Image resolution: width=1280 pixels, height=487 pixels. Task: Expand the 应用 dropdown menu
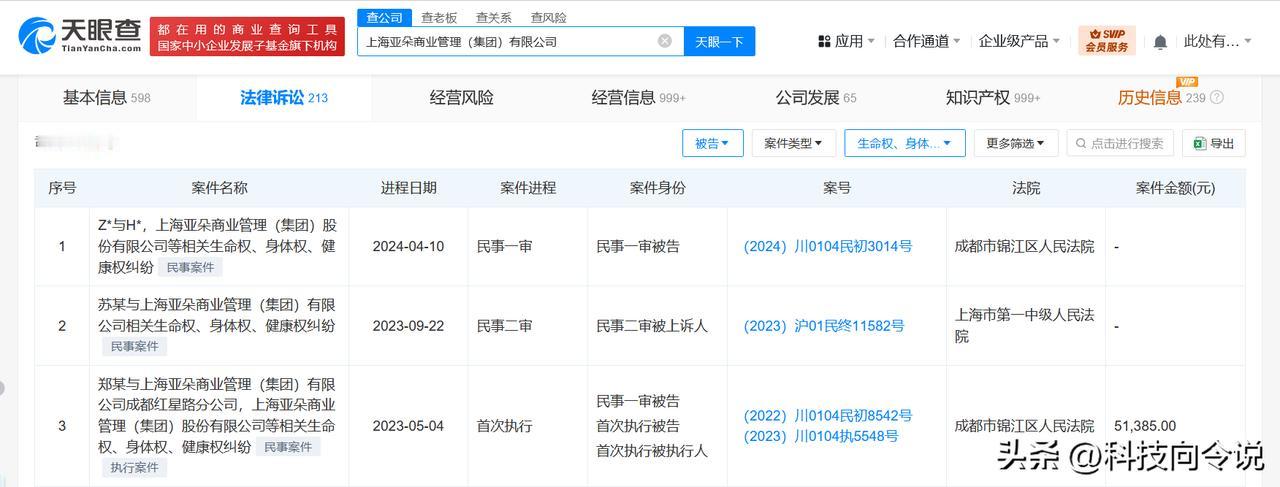point(846,41)
